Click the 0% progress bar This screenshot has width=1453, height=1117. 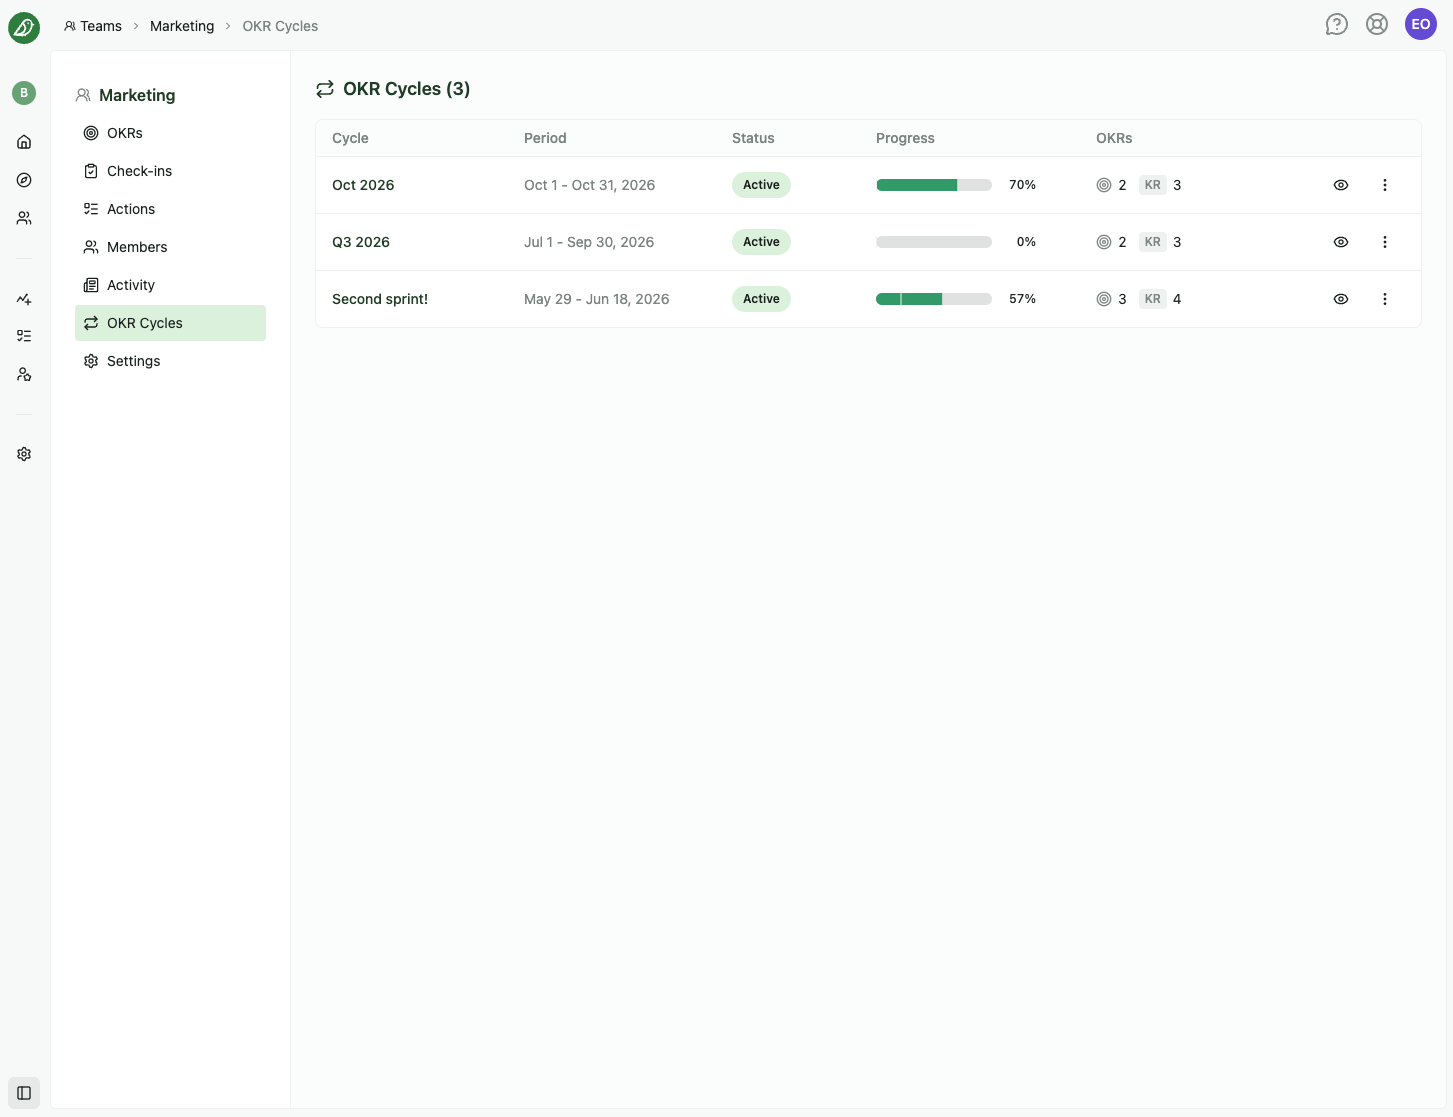[x=934, y=242]
